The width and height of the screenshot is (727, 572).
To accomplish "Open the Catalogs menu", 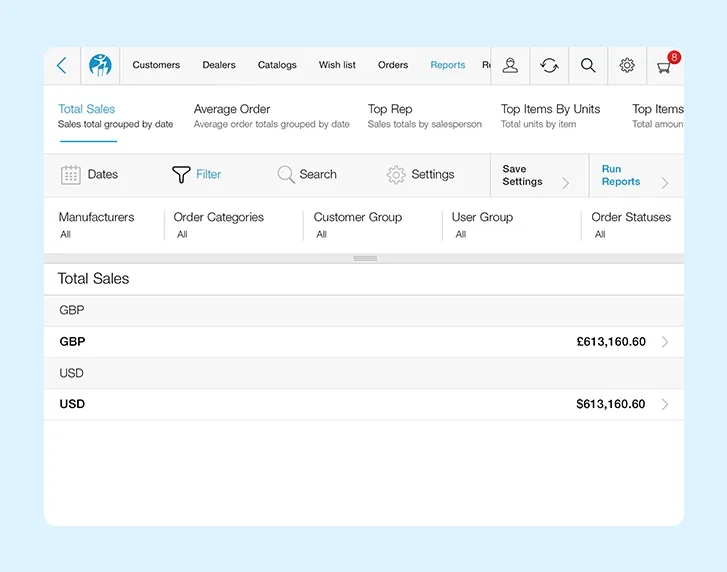I will coord(277,65).
